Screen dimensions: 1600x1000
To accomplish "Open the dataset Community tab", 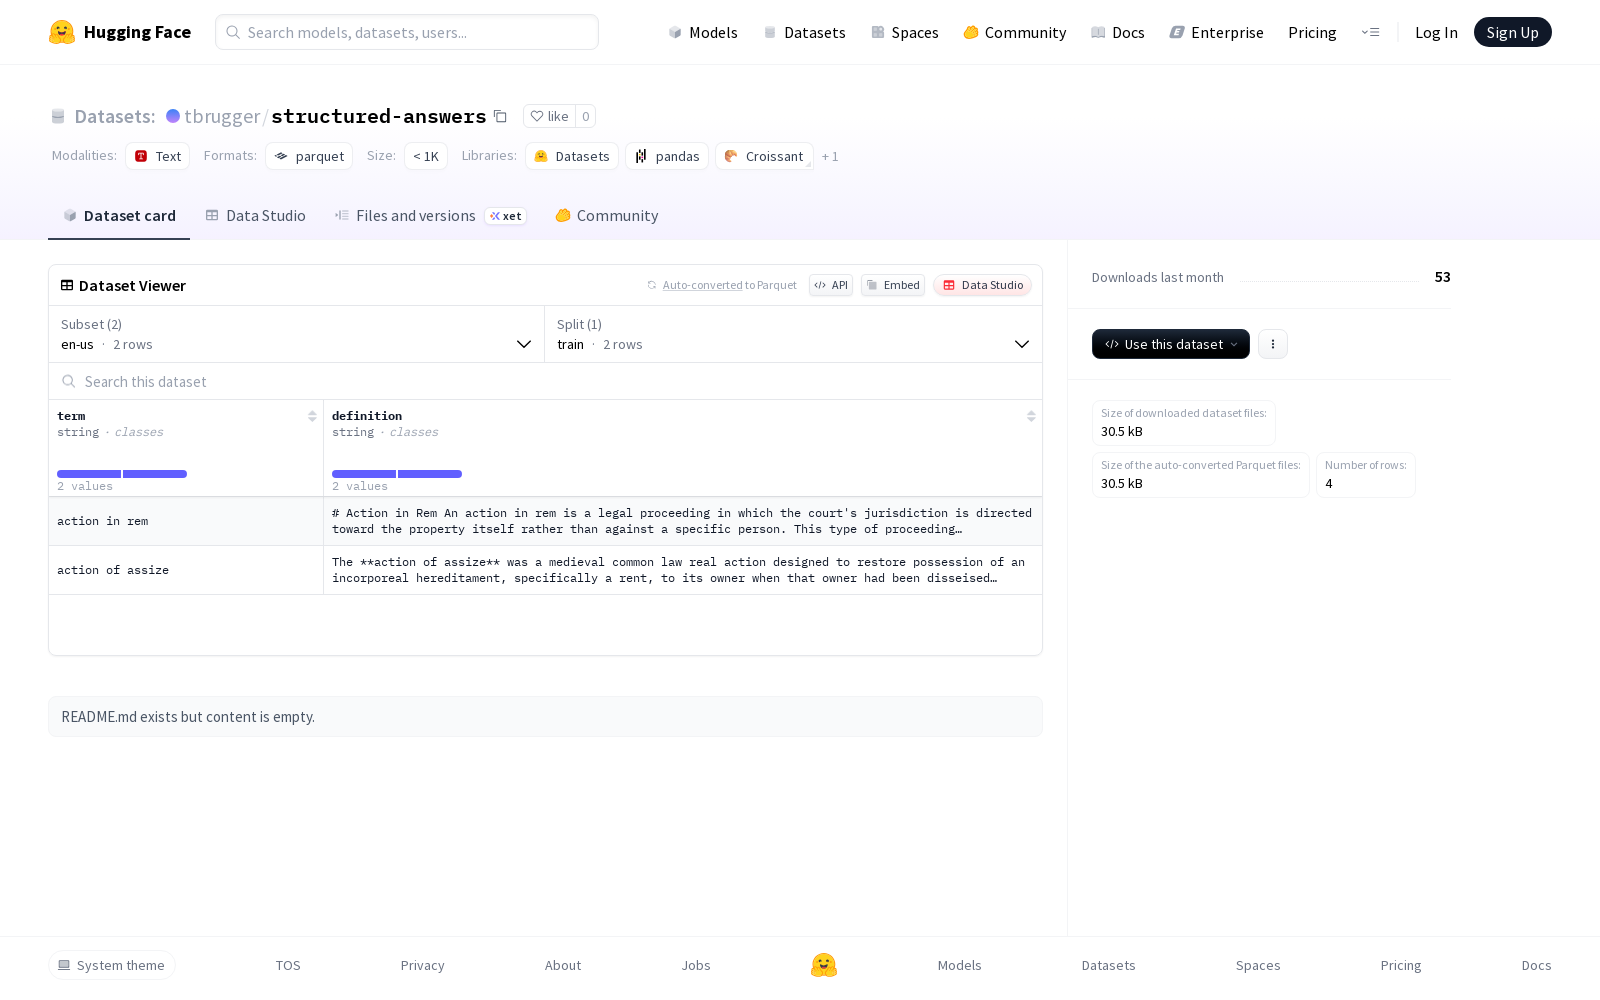I will [x=607, y=216].
